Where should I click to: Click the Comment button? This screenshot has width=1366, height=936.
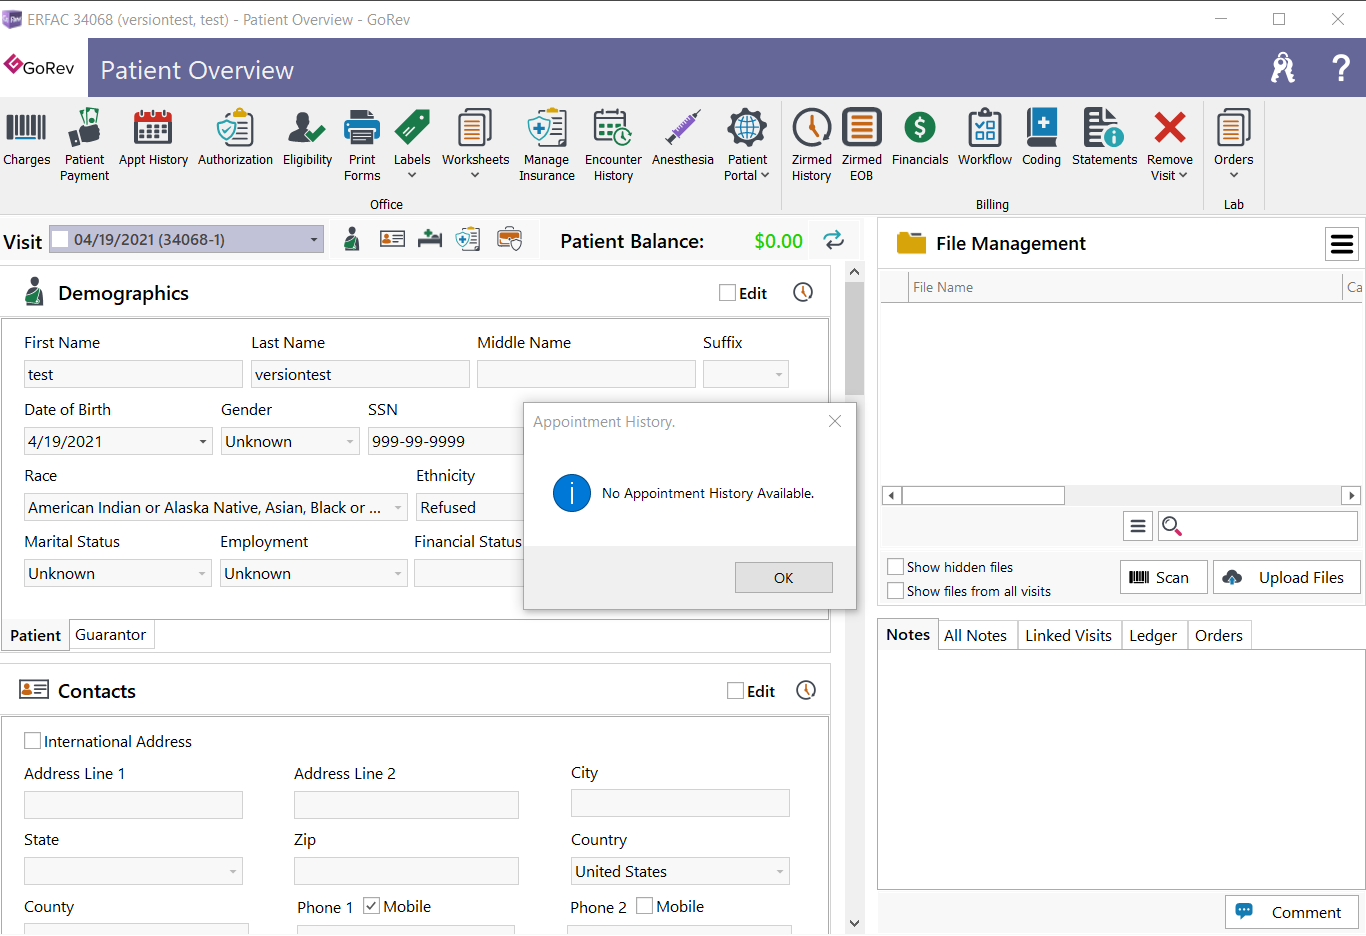(1291, 912)
